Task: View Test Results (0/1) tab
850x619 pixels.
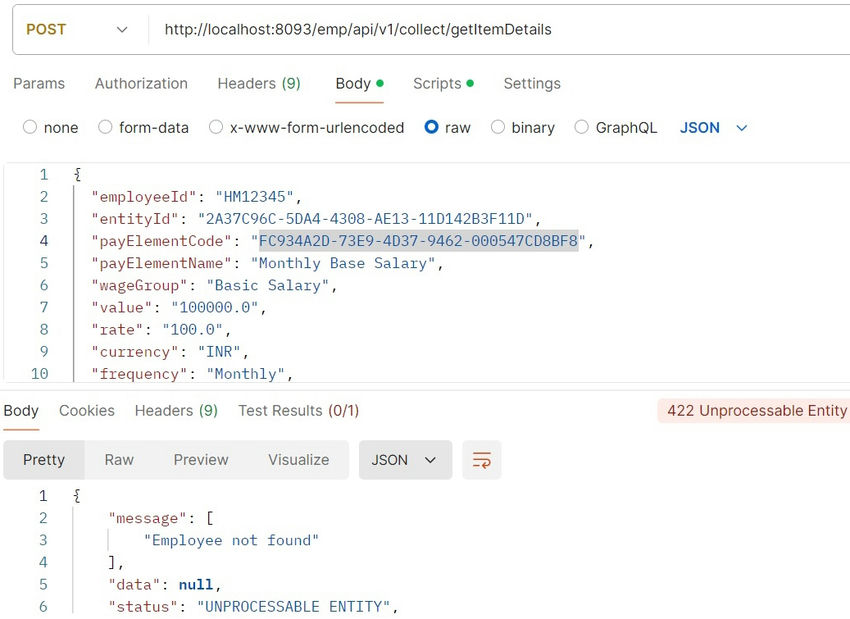Action: pos(298,411)
